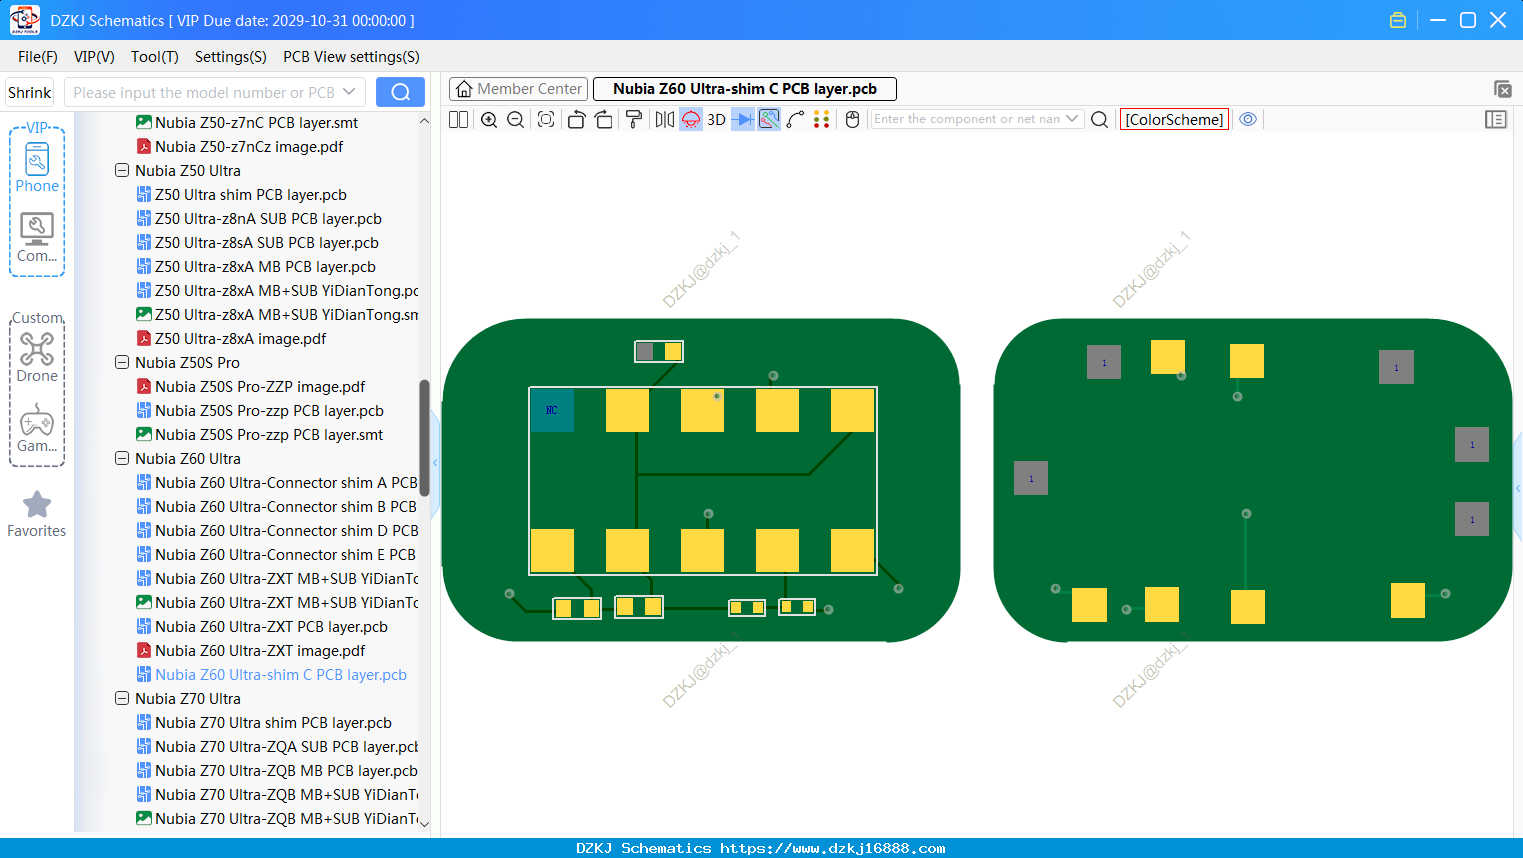Search for the entered component or net
Image resolution: width=1523 pixels, height=858 pixels.
coord(1099,119)
